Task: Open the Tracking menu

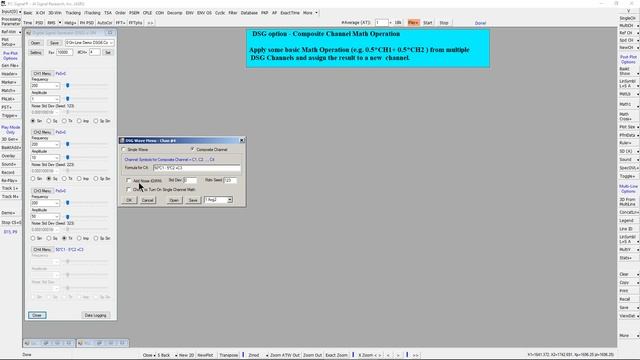Action: coord(73,13)
